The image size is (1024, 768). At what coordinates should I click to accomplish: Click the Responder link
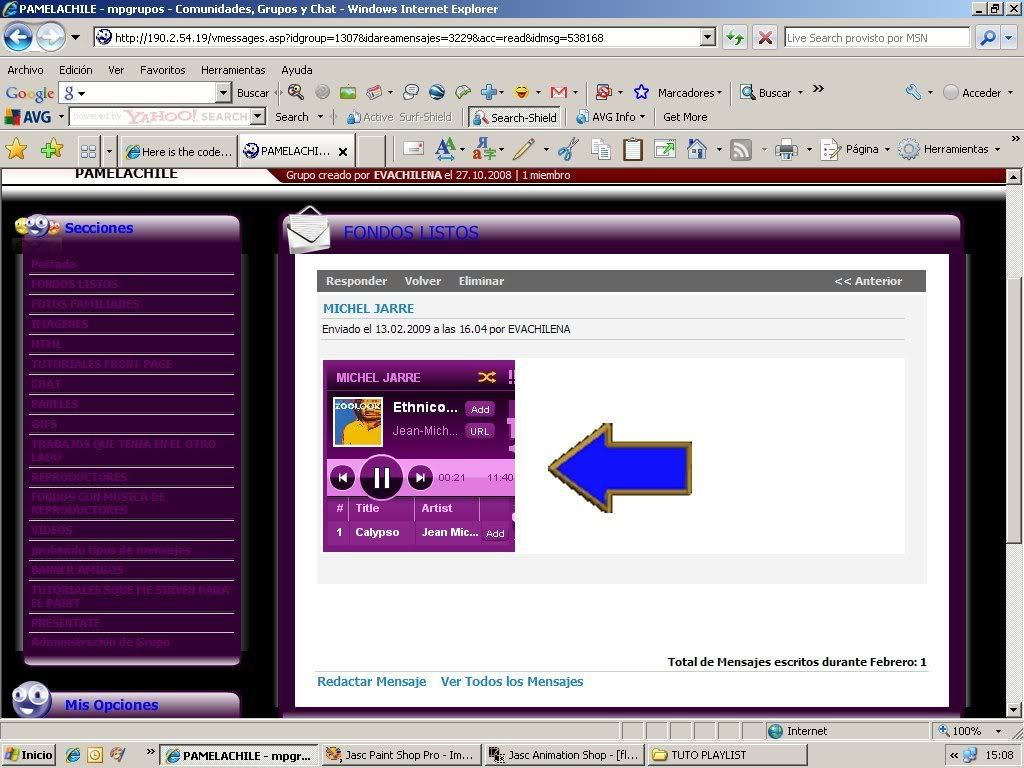tap(357, 281)
